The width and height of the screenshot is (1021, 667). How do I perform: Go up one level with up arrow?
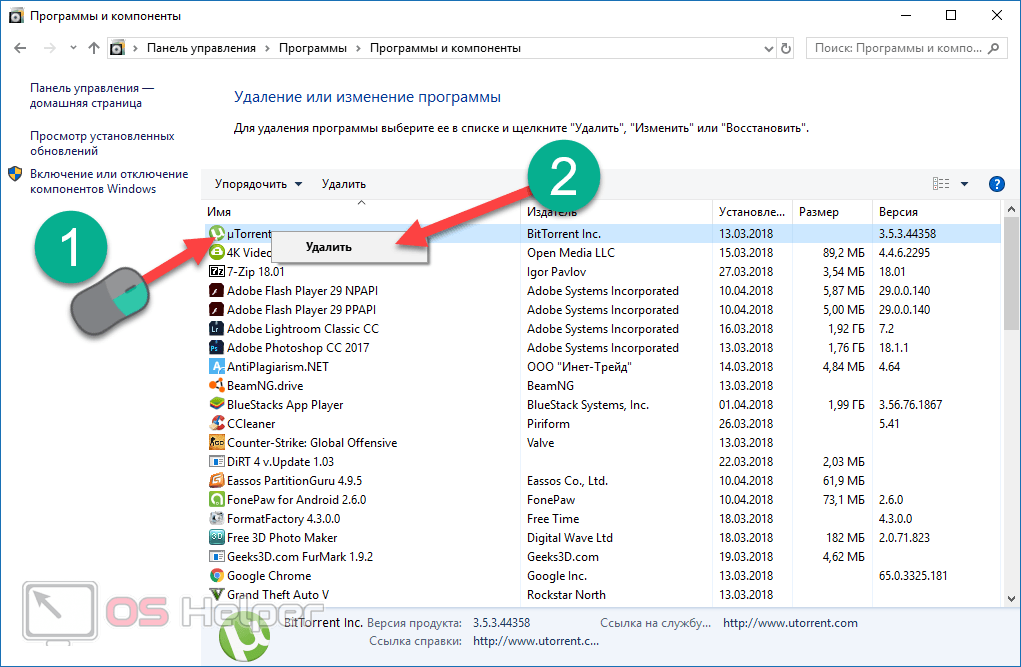point(94,48)
